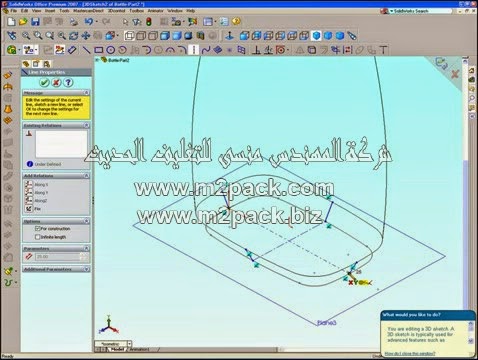The height and width of the screenshot is (360, 478).
Task: Click the Smart Dimension icon
Action: click(72, 50)
